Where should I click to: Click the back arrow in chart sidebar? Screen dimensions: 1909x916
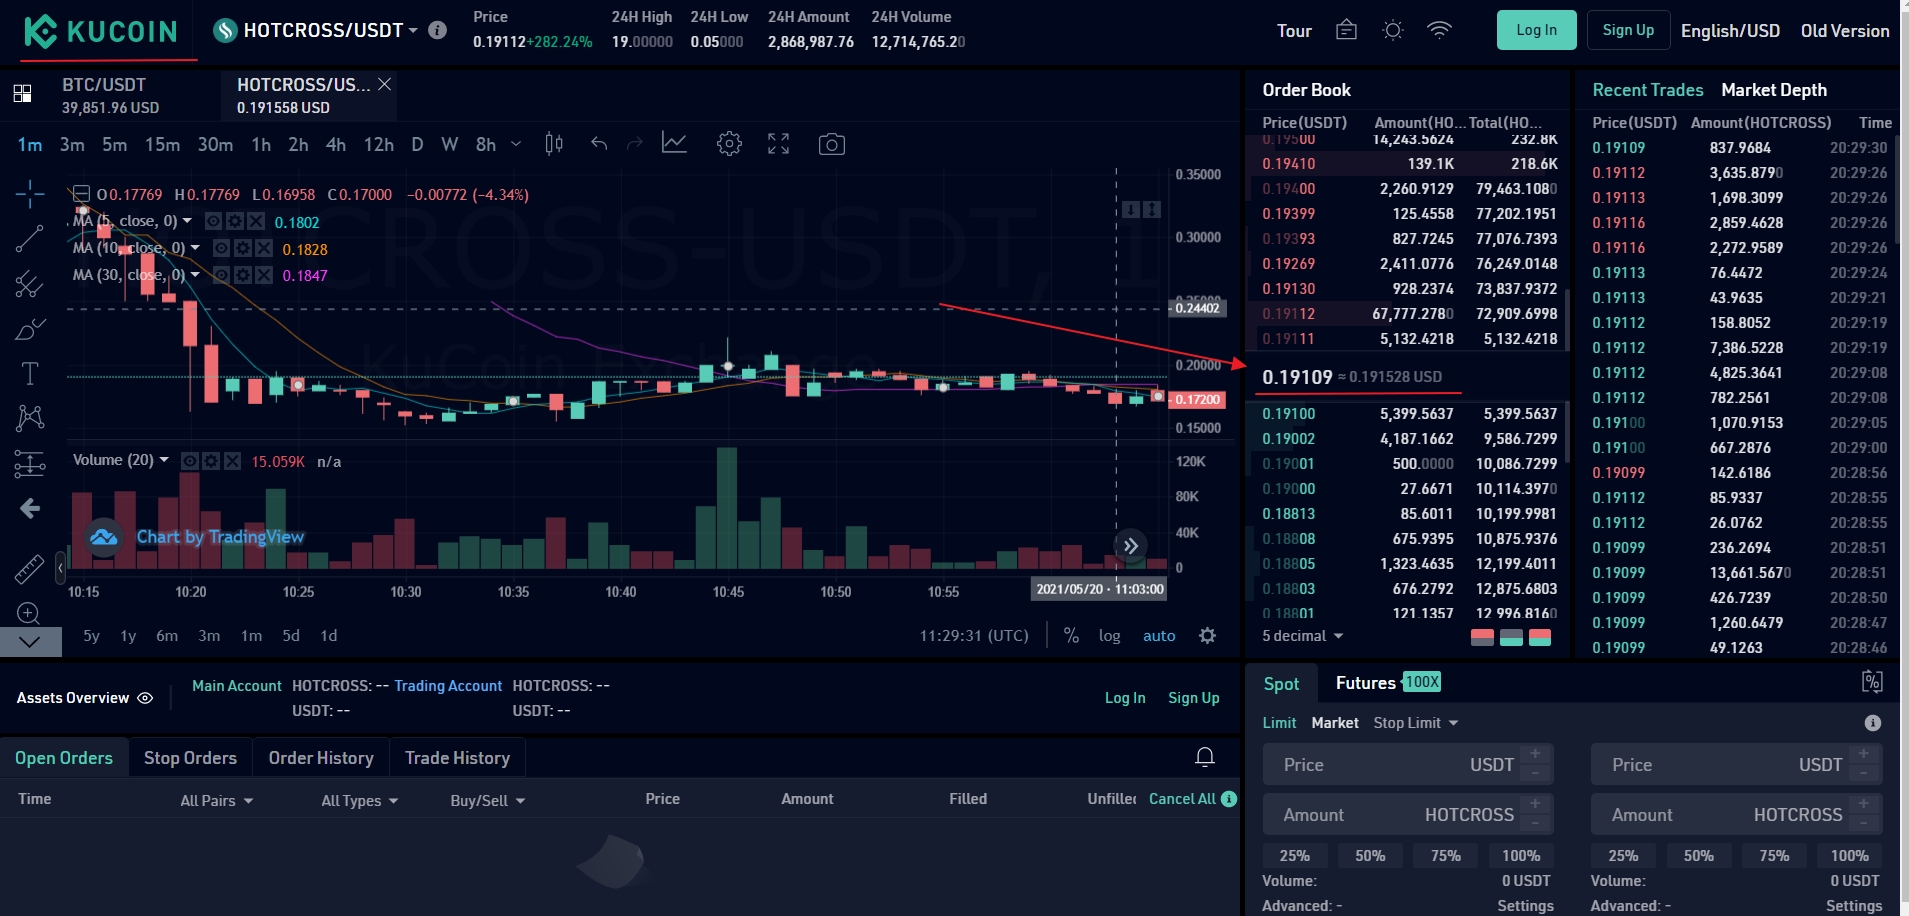tap(30, 509)
